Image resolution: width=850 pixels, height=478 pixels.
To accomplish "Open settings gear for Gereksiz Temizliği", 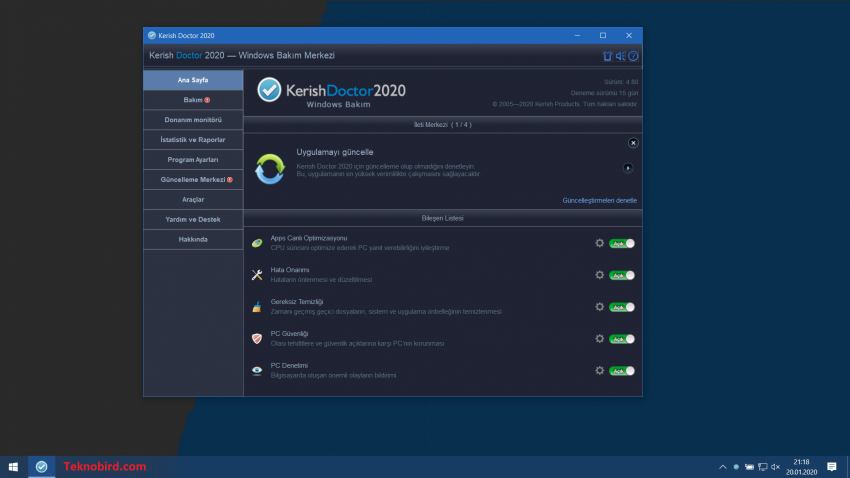I will tap(600, 307).
